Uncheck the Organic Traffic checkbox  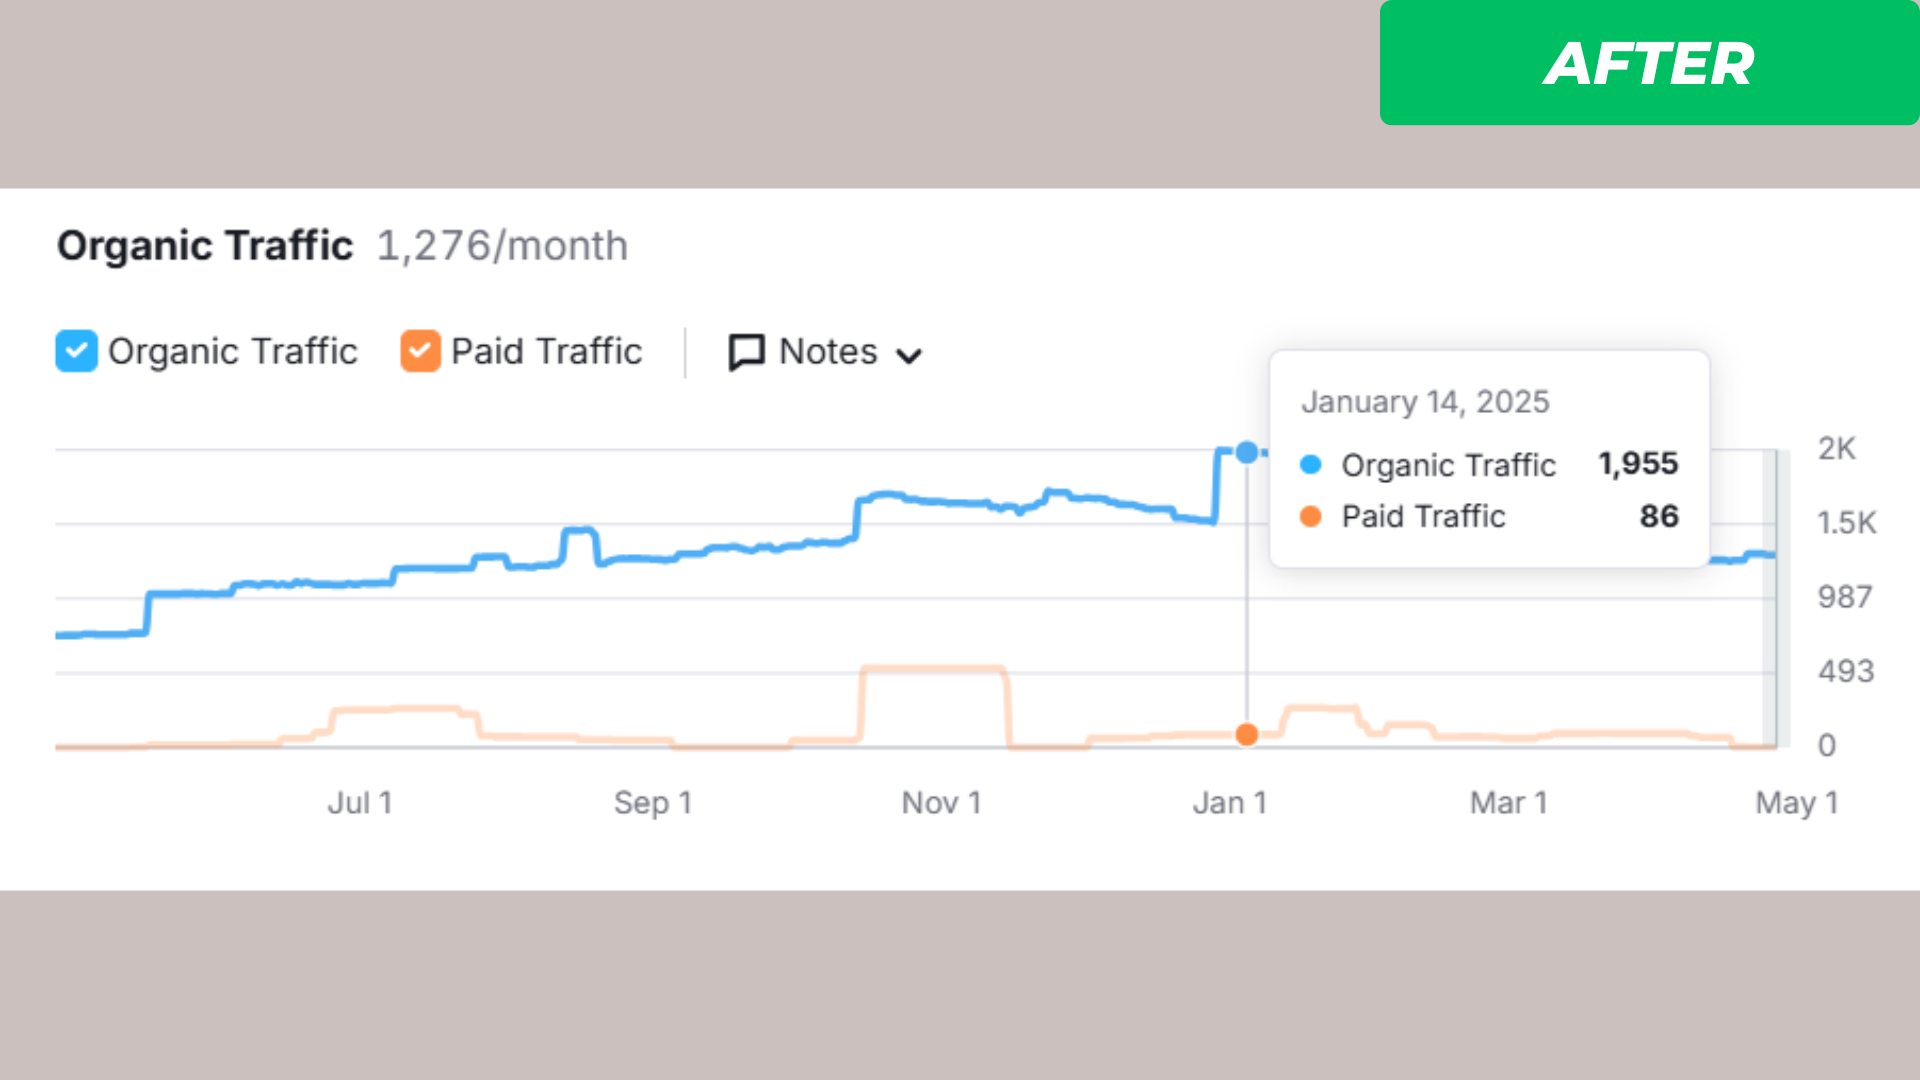pyautogui.click(x=76, y=351)
